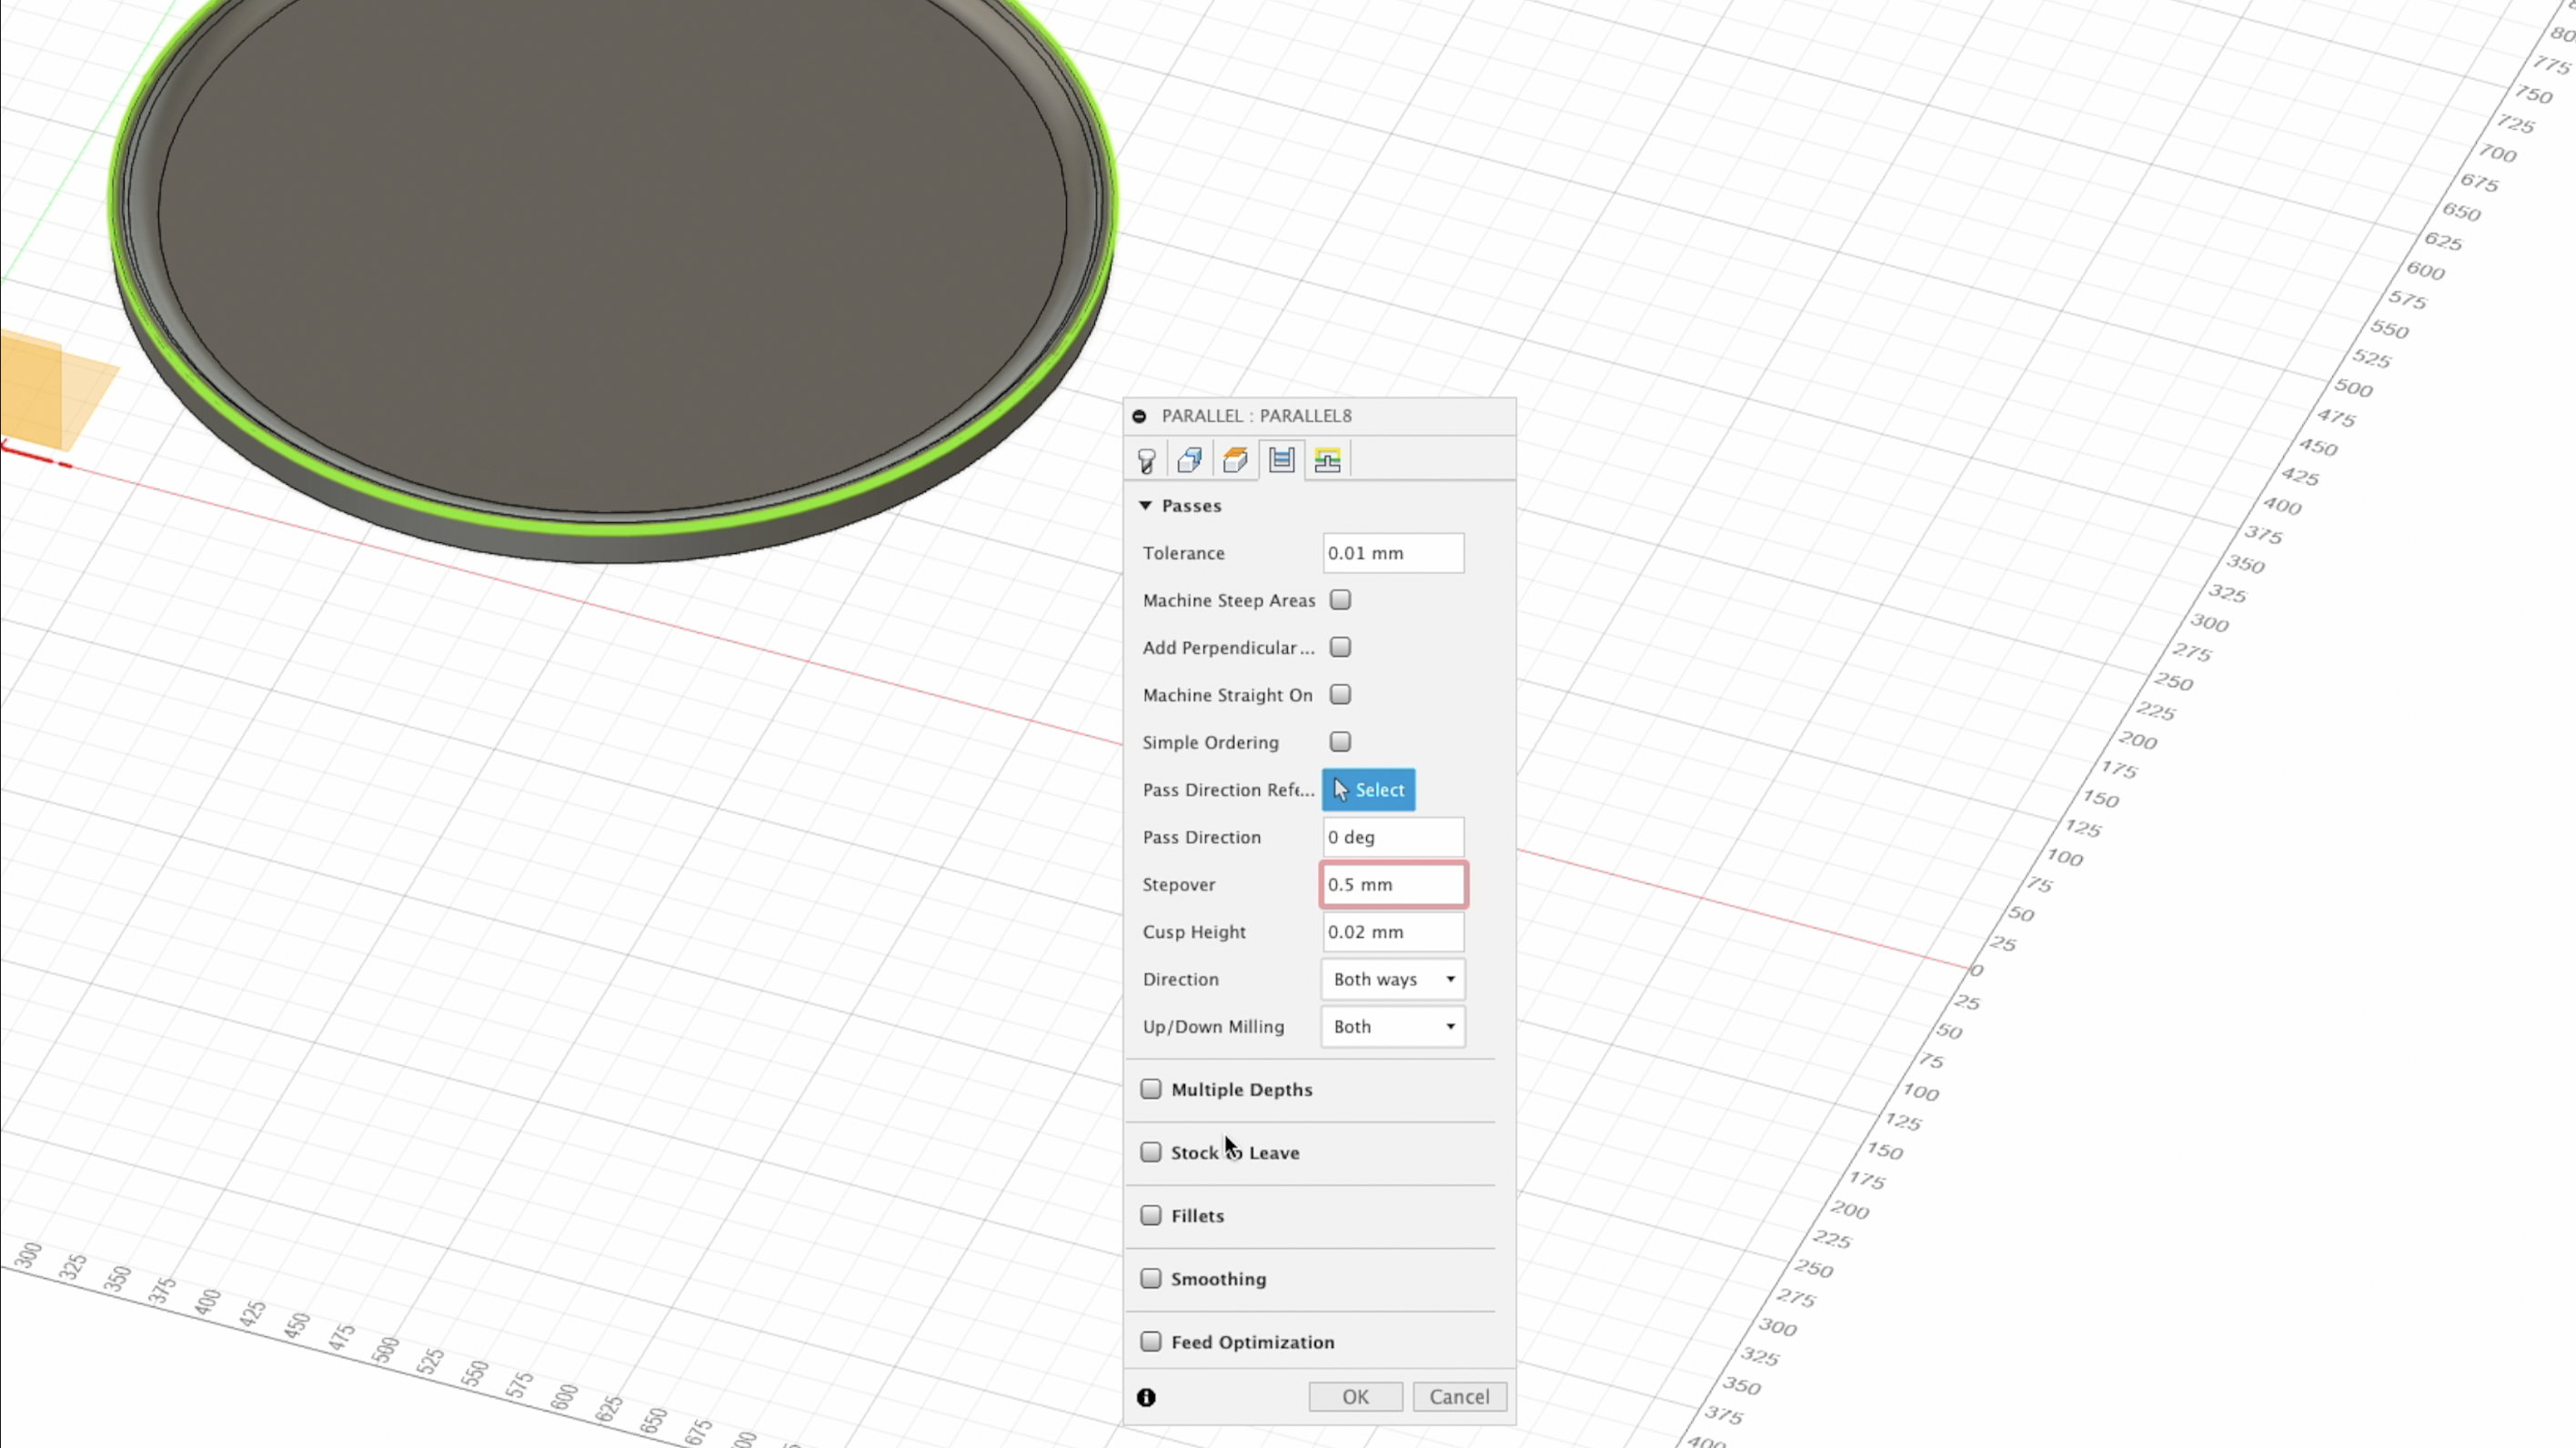Screen dimensions: 2576x1448
Task: Open the Tool tab icon
Action: point(1146,460)
